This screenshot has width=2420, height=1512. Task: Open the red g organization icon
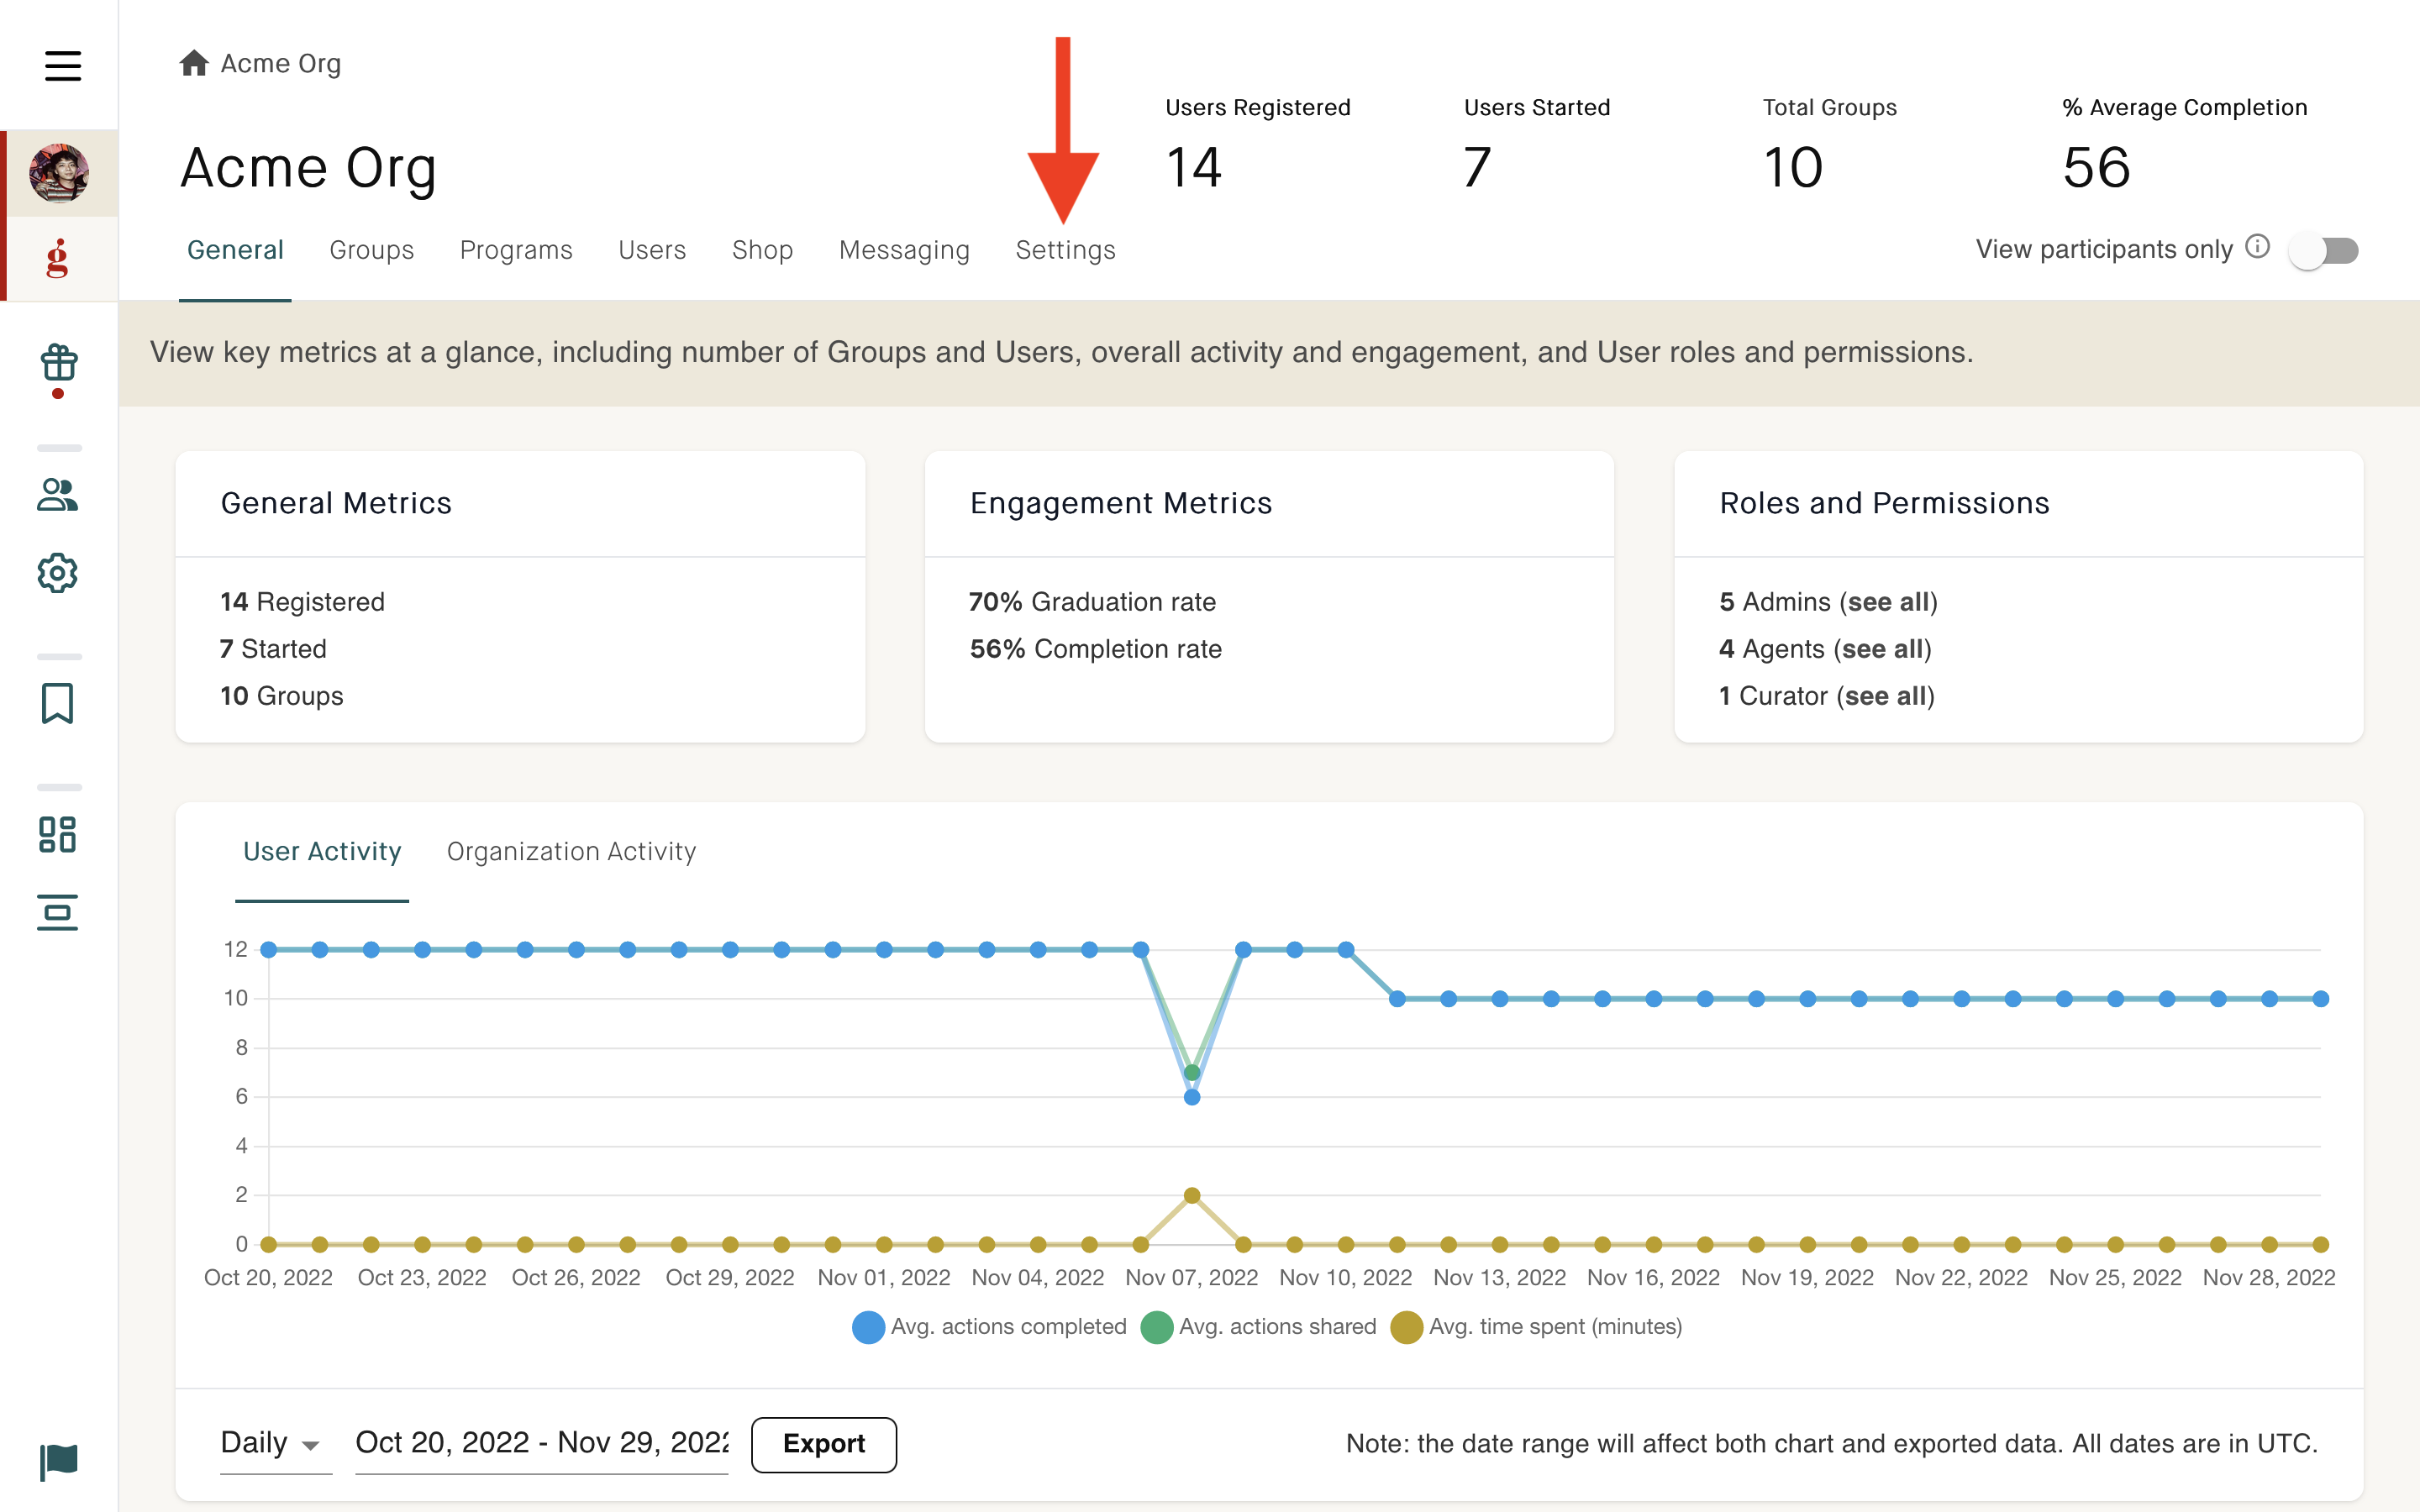[58, 258]
